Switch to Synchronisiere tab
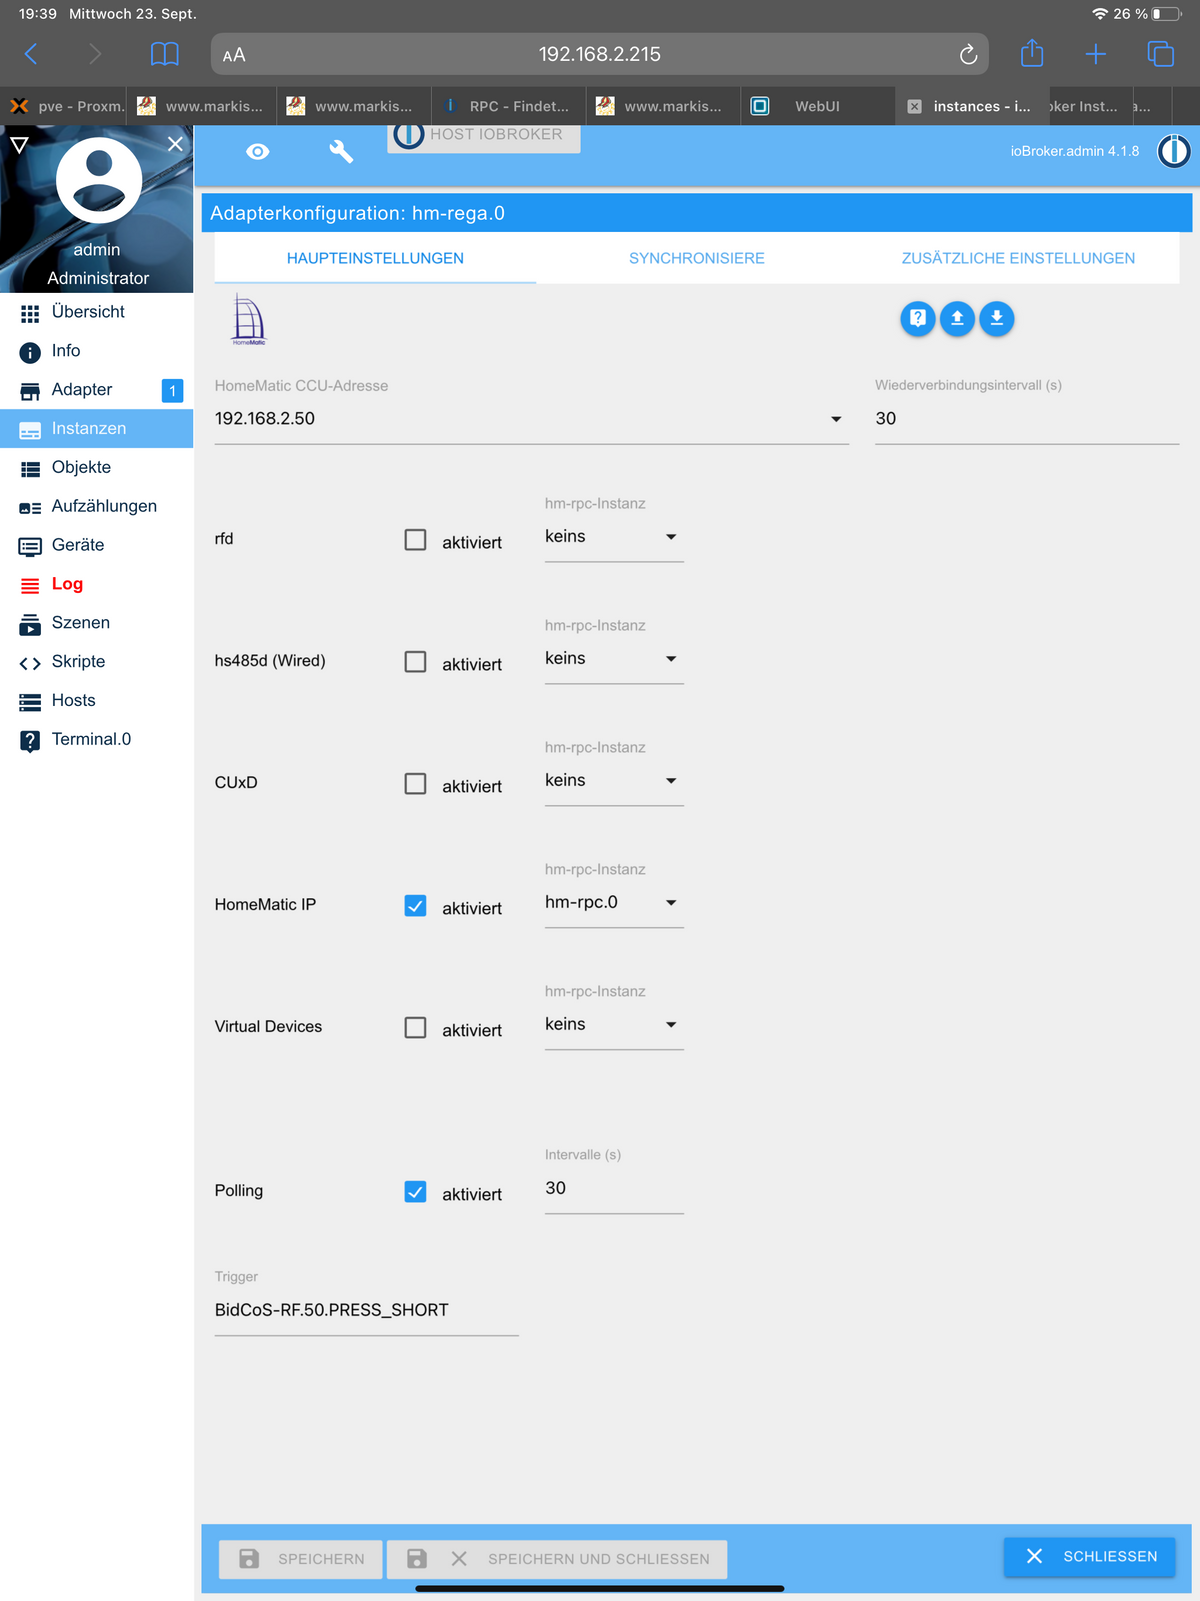Screen dimensions: 1200x1601 [x=697, y=258]
